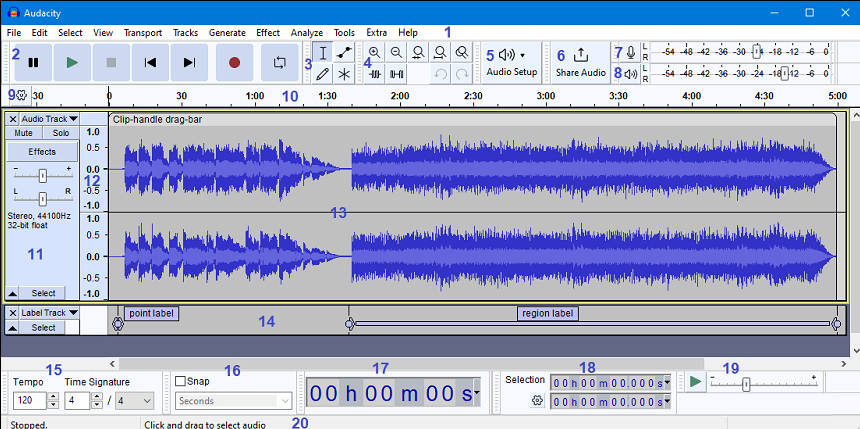The height and width of the screenshot is (429, 860).
Task: Click the Redo arrow icon
Action: point(462,74)
